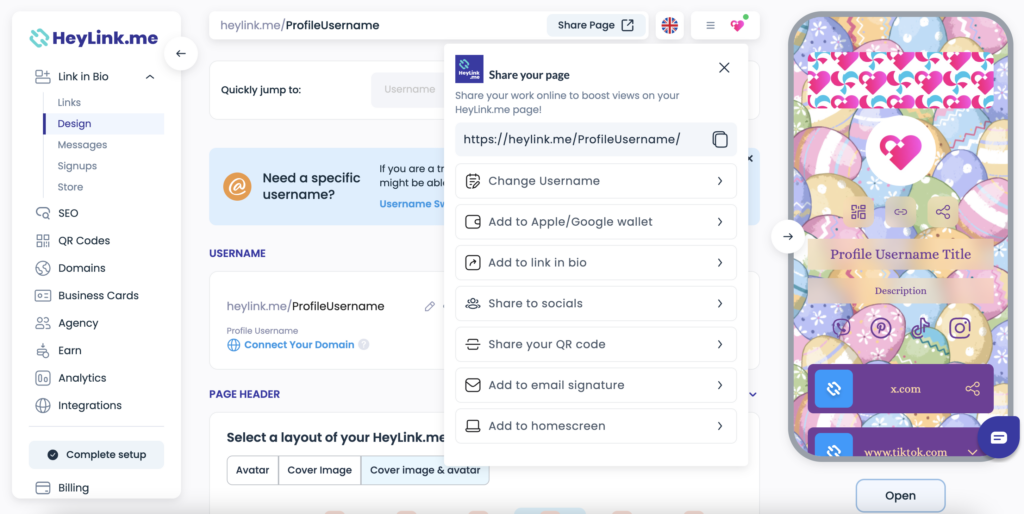The image size is (1024, 514).
Task: Open Viber icon in preview
Action: click(x=842, y=327)
